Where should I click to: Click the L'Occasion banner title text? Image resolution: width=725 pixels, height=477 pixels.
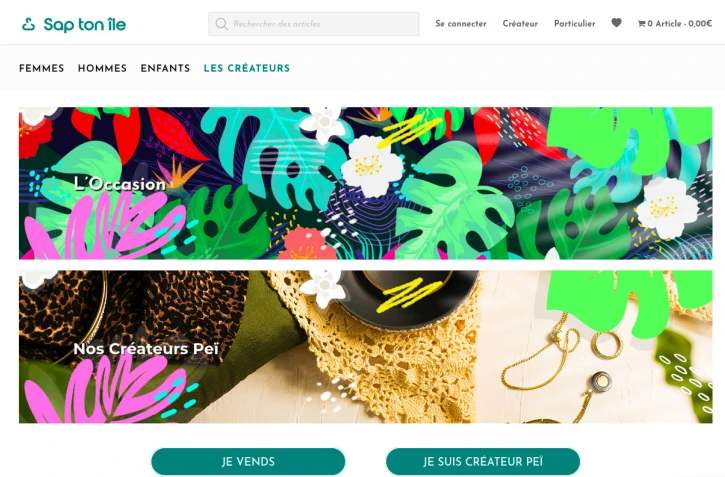click(x=120, y=184)
